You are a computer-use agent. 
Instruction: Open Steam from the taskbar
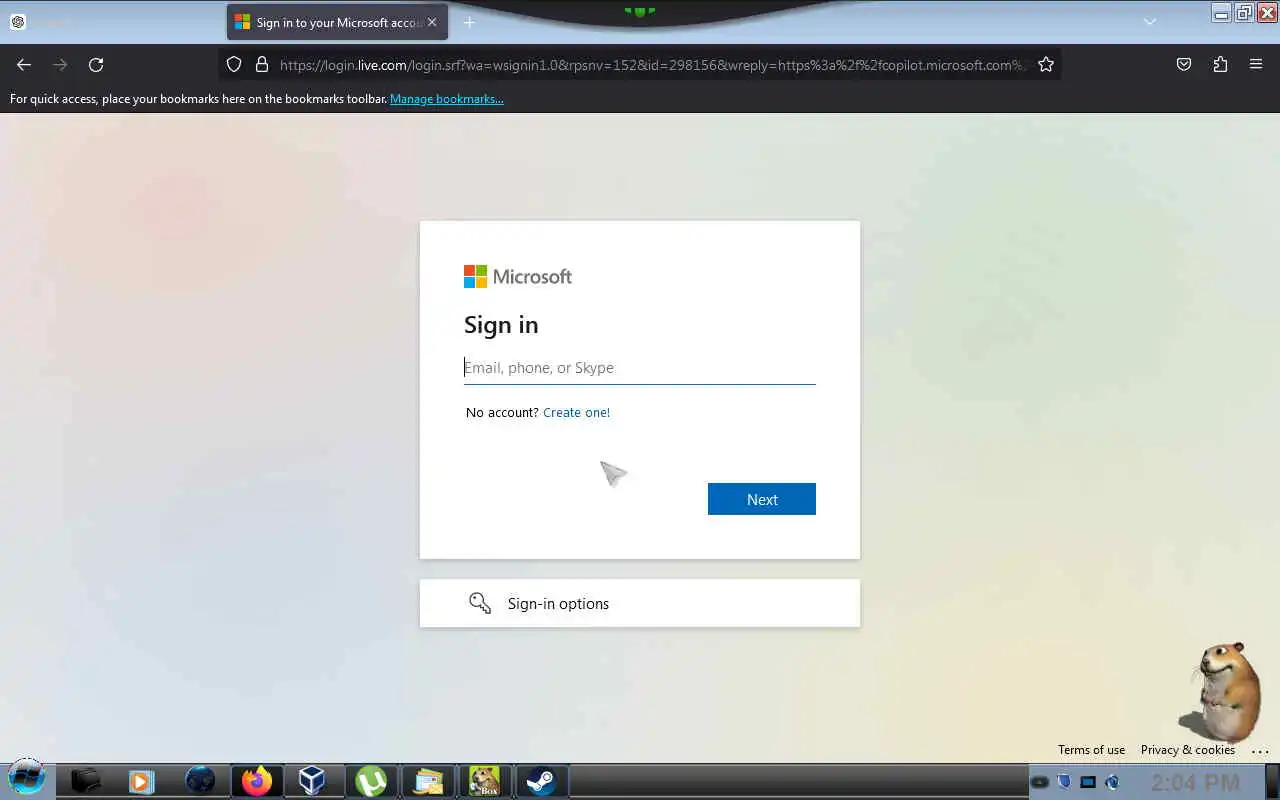pyautogui.click(x=541, y=781)
